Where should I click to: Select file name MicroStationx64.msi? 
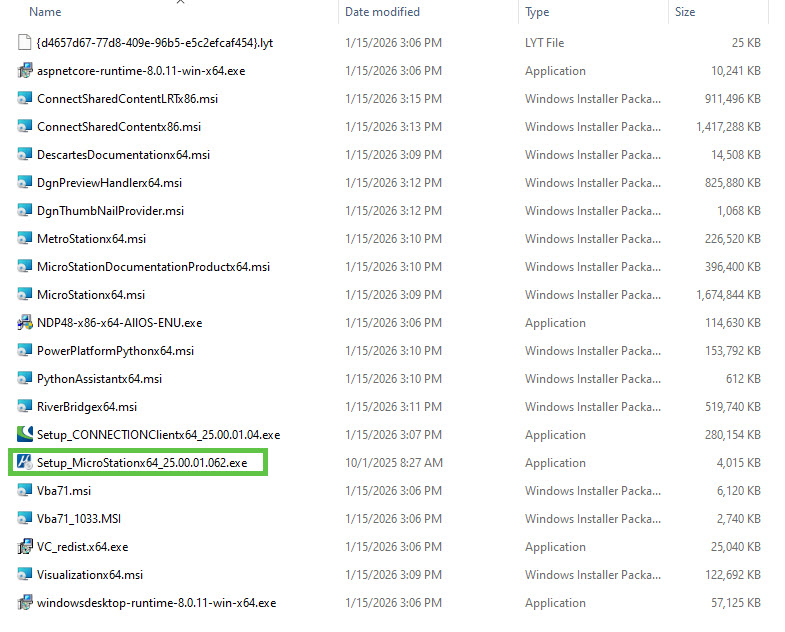tap(91, 295)
